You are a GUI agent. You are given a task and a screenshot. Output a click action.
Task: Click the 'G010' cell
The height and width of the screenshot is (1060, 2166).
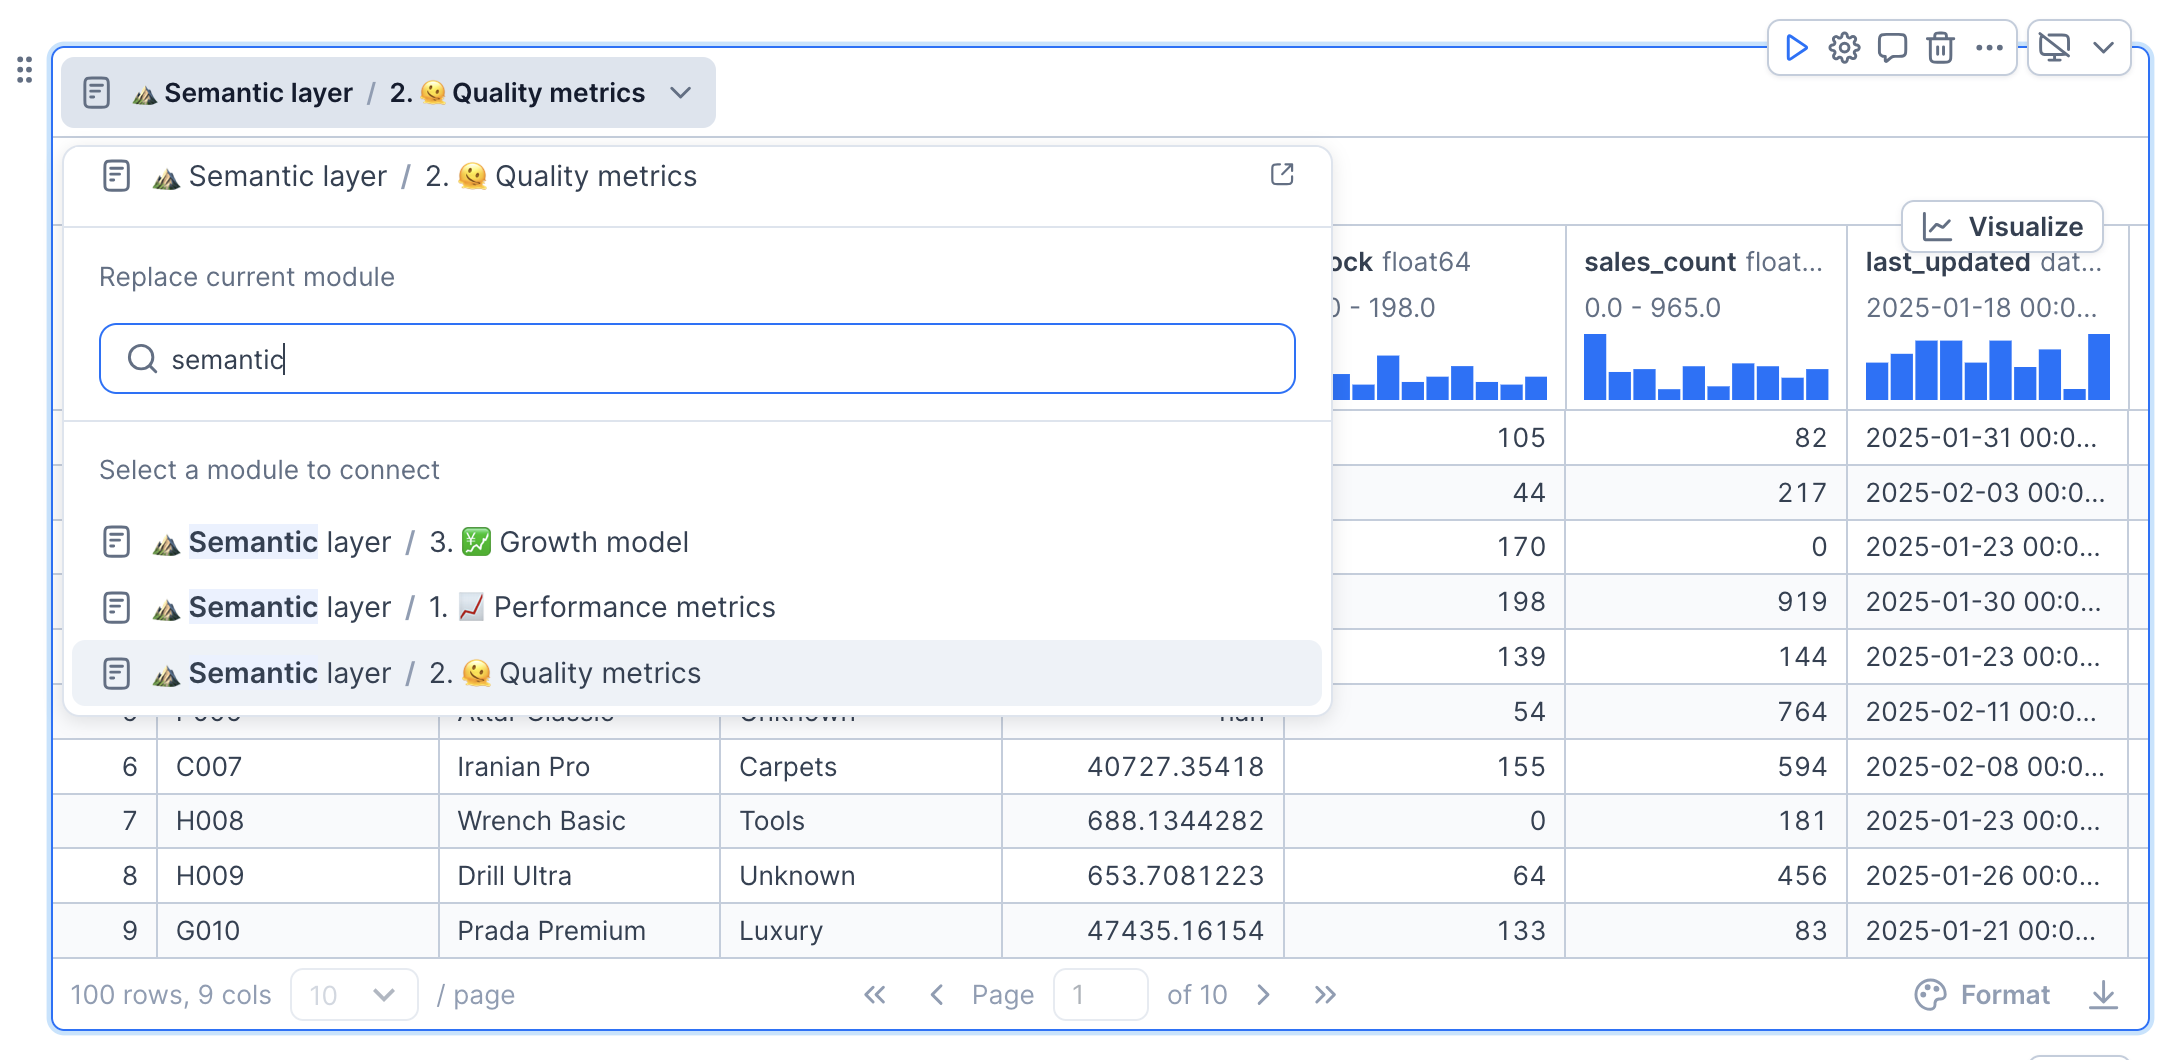pyautogui.click(x=297, y=931)
